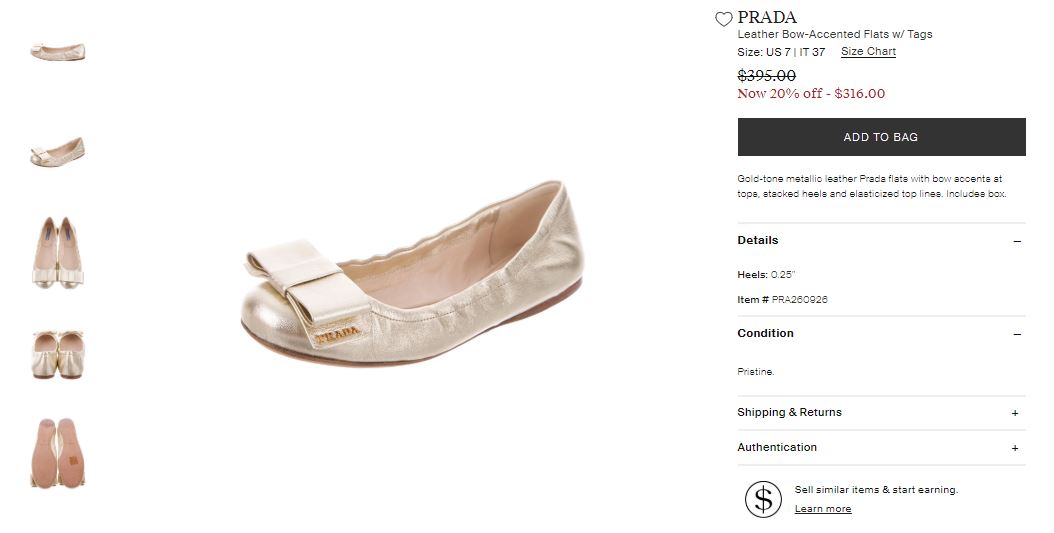Viewport: 1054px width, 533px height.
Task: Expand Shipping & Returns with plus icon
Action: pyautogui.click(x=1015, y=413)
